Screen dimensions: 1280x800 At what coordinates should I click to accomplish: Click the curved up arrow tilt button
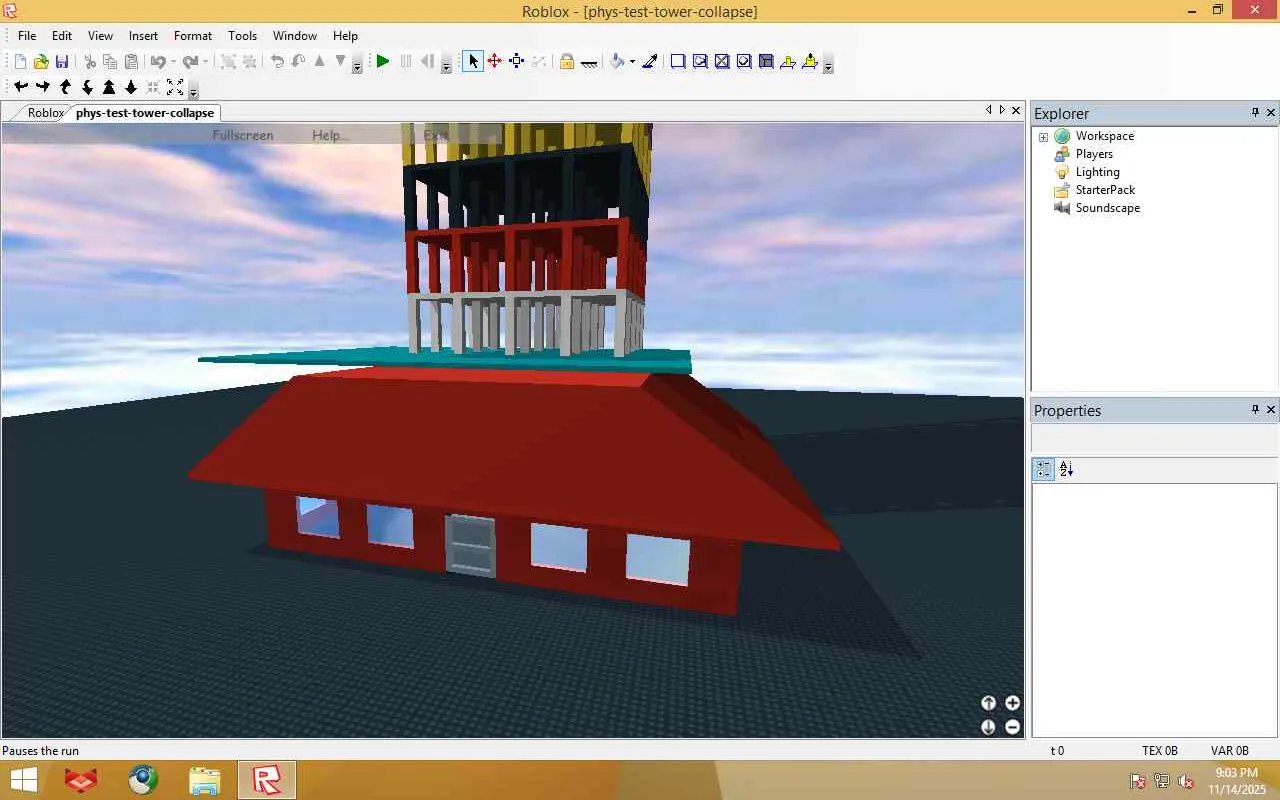(x=65, y=88)
